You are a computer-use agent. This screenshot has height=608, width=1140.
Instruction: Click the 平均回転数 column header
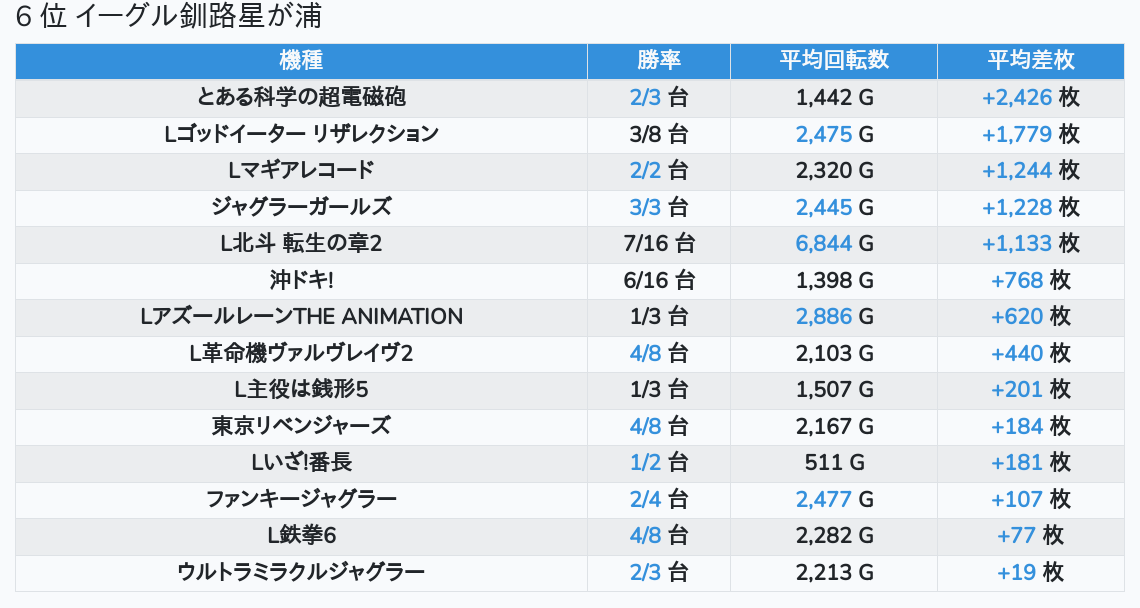pos(834,60)
